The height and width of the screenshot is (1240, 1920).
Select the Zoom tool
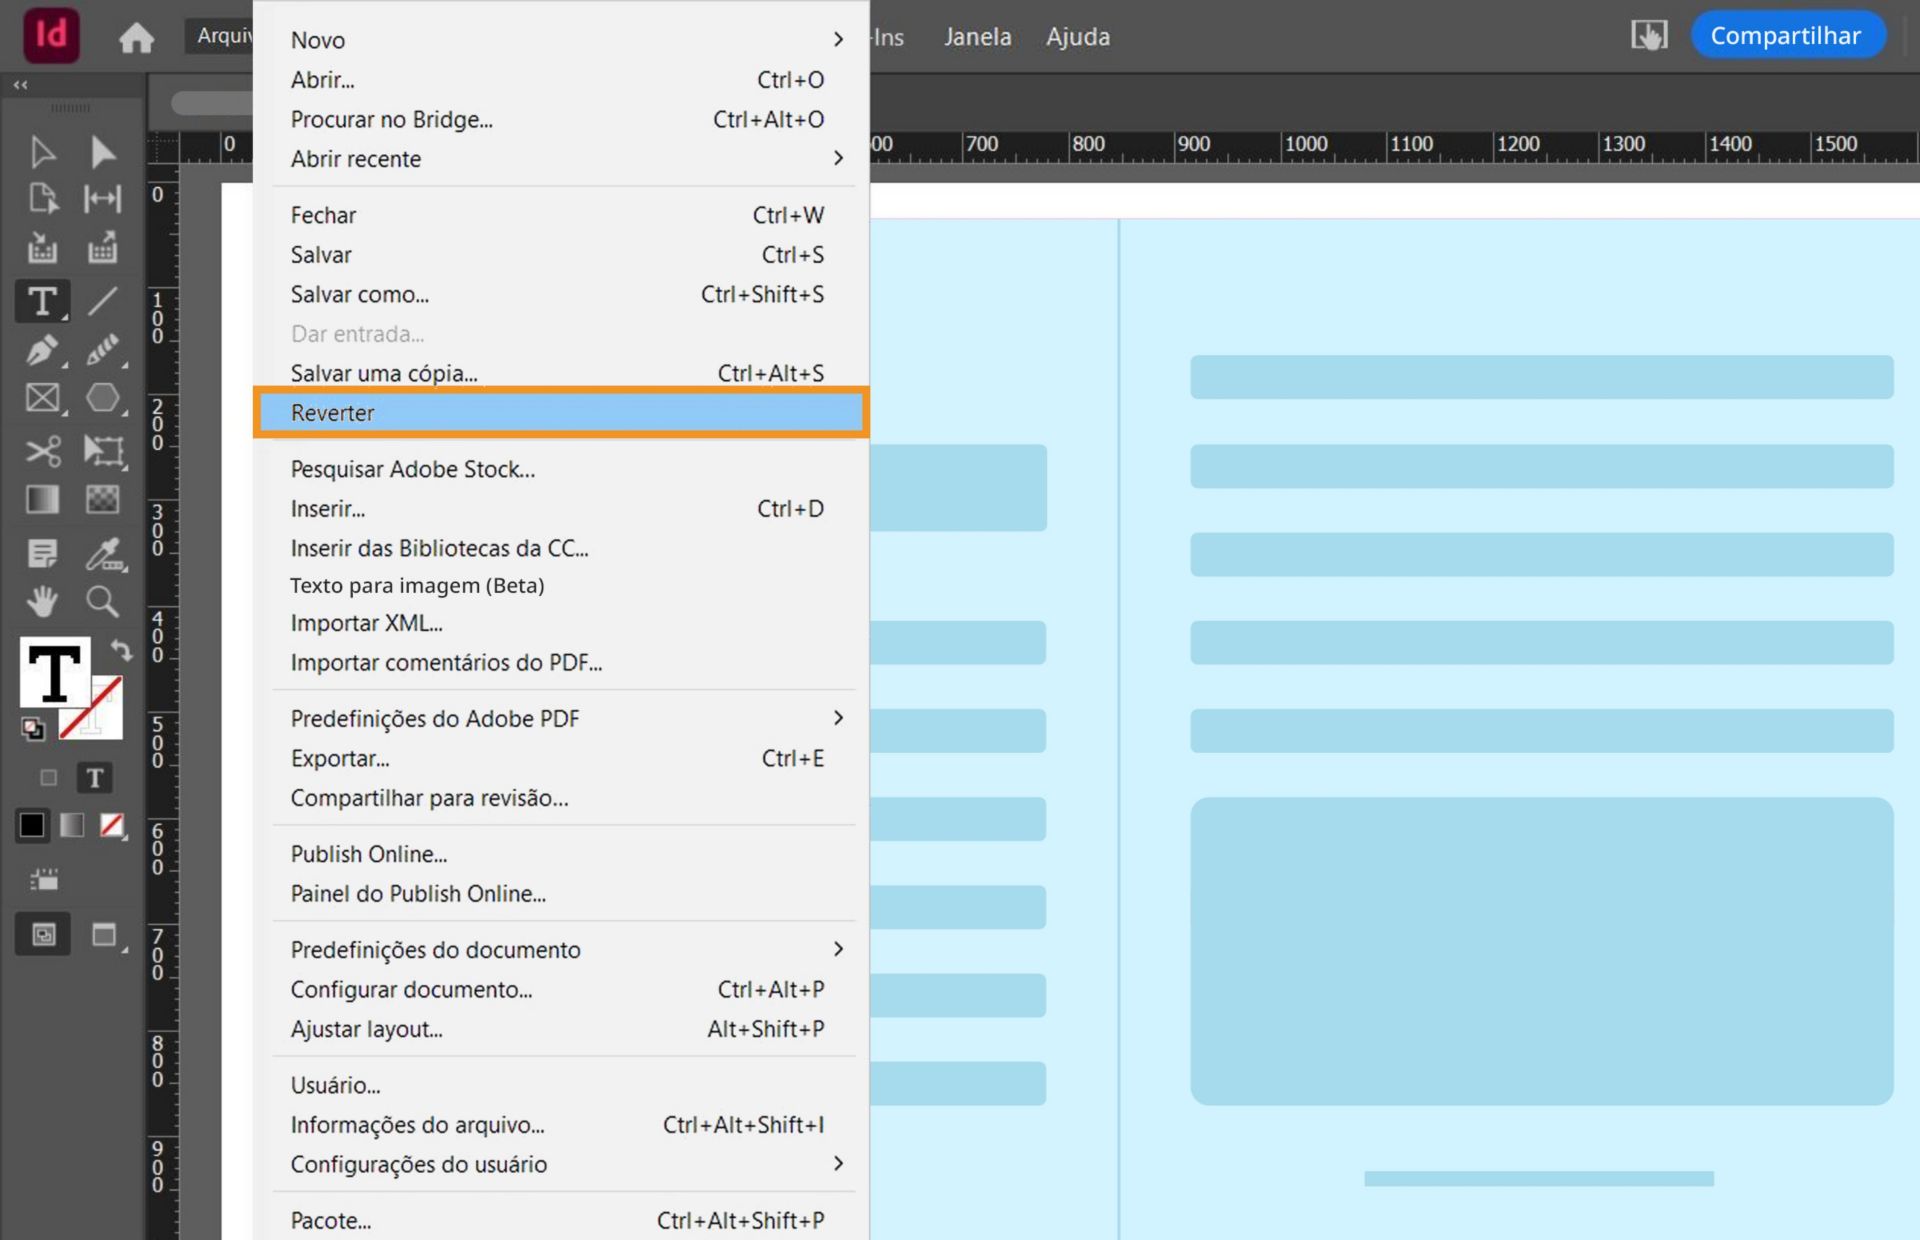pos(103,601)
